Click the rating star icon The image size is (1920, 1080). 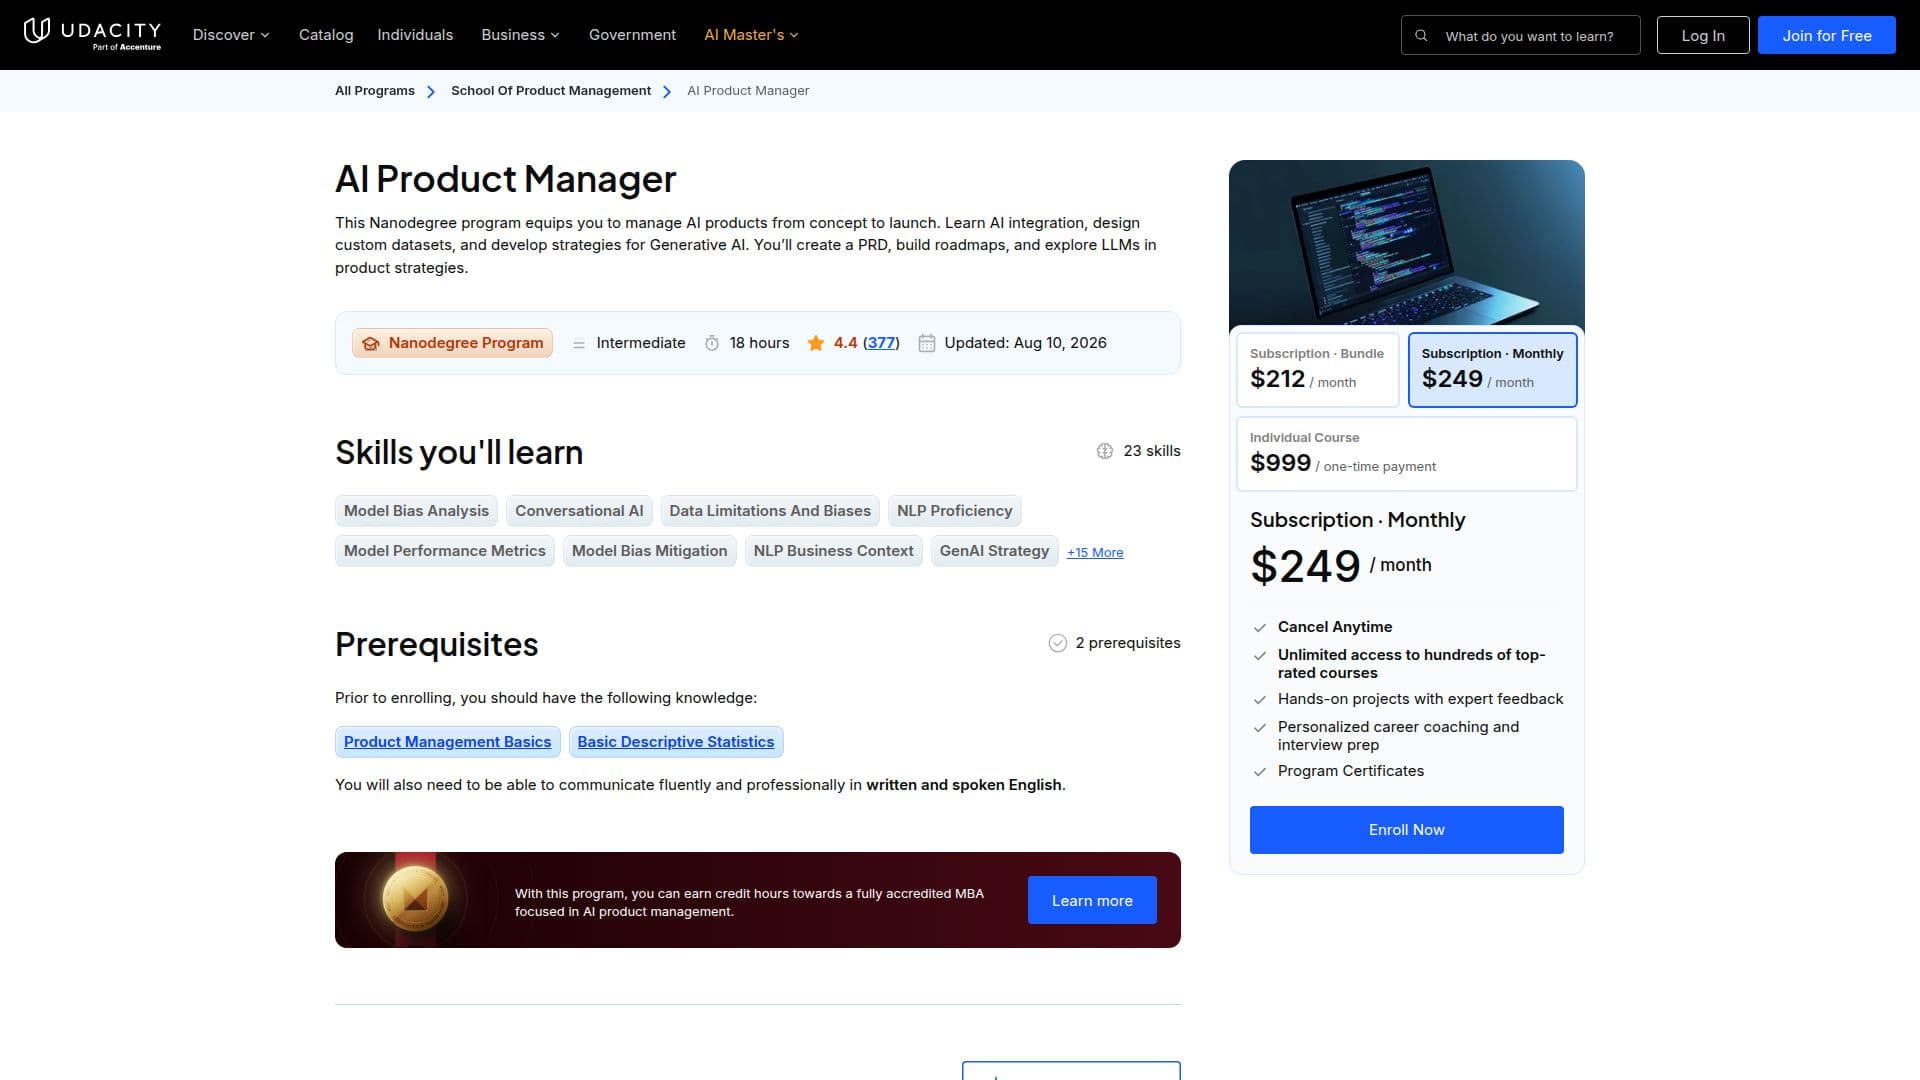pos(816,343)
